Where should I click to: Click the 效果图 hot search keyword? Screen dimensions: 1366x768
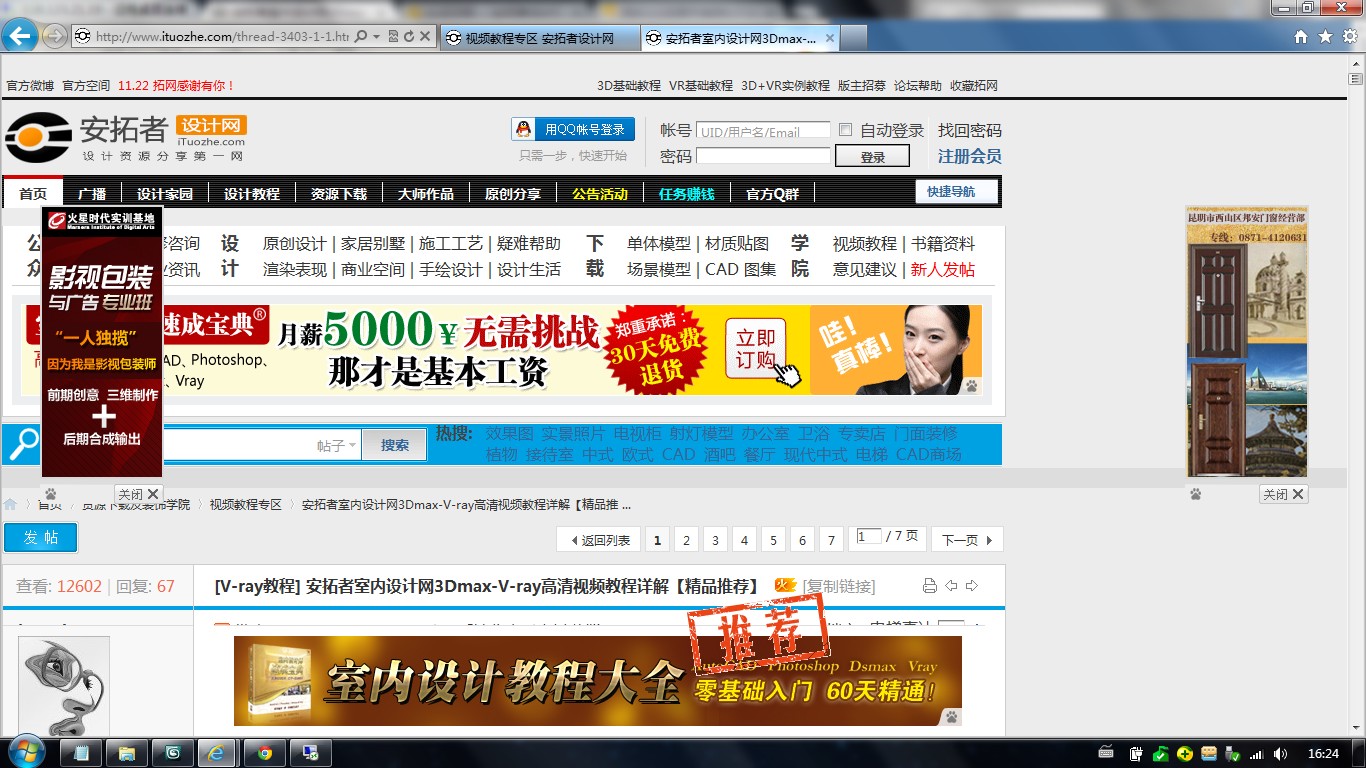point(509,434)
